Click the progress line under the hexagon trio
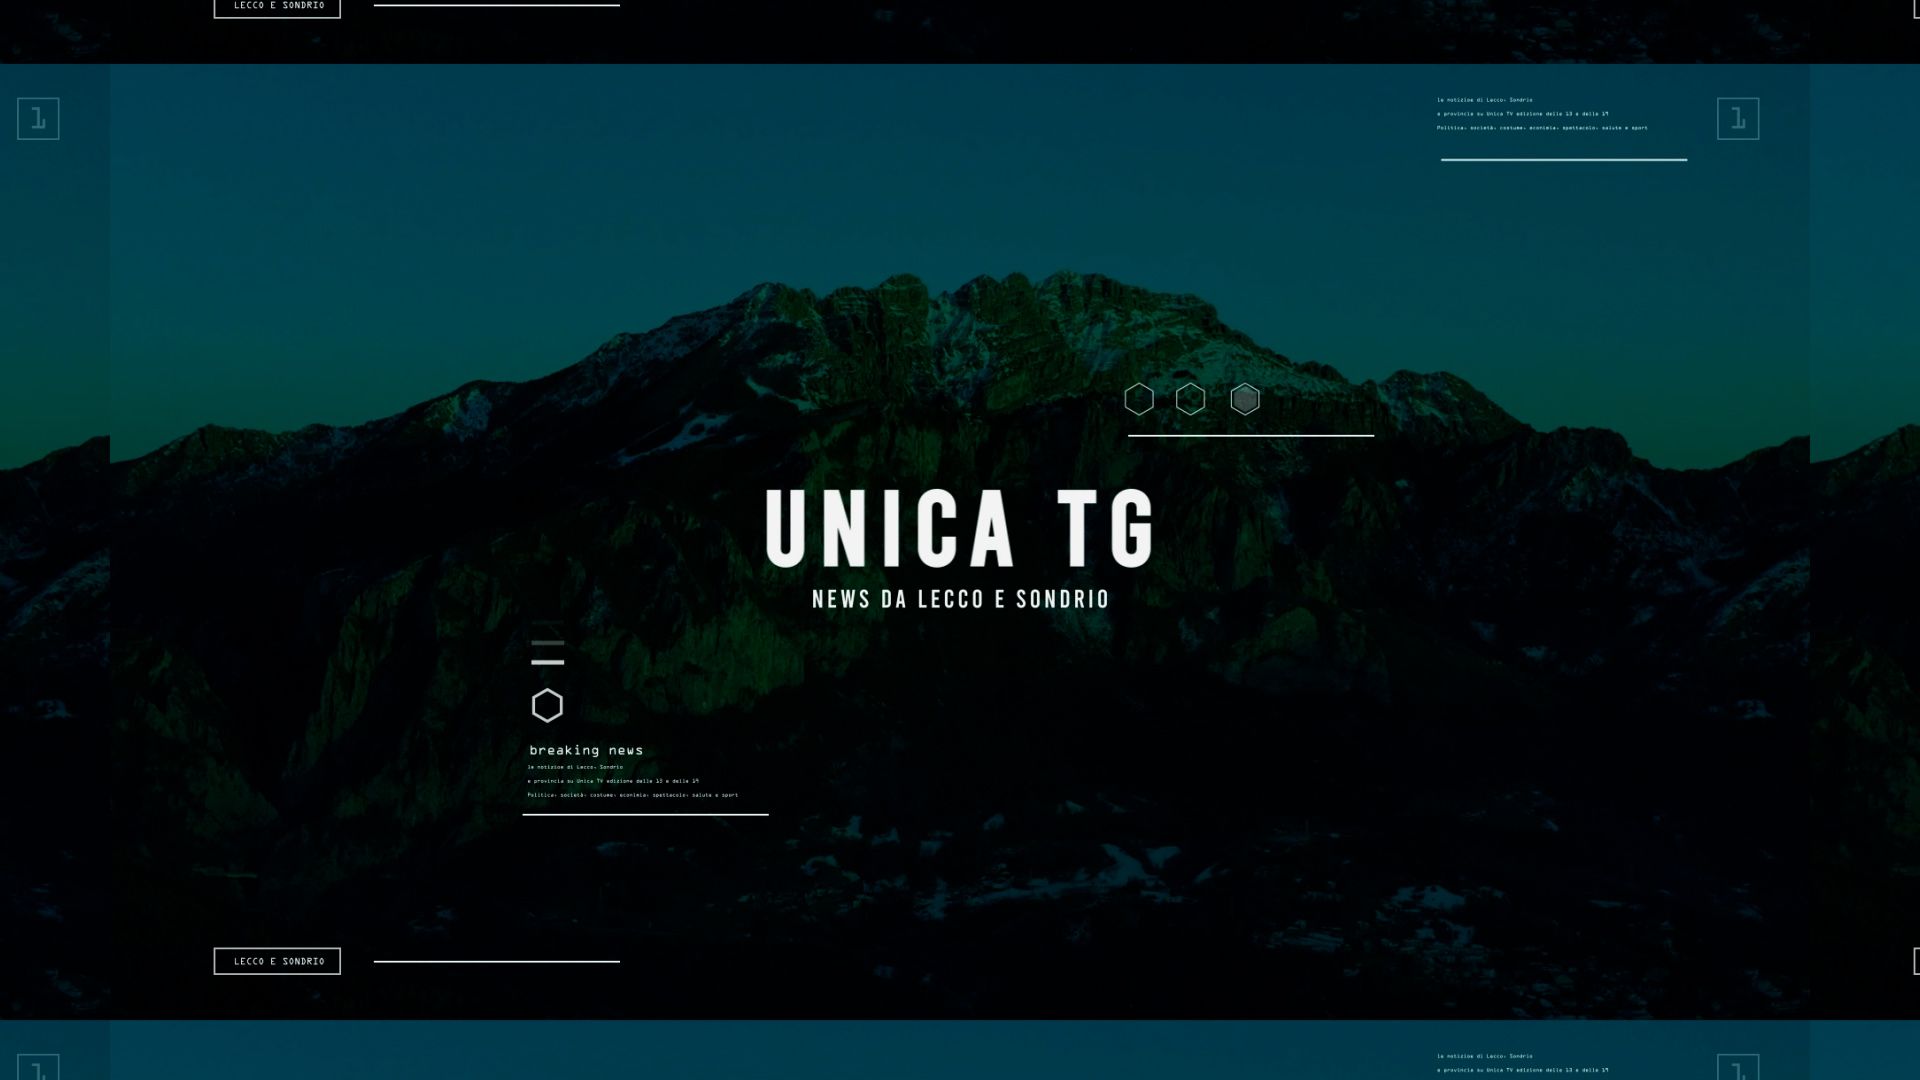 (1249, 436)
